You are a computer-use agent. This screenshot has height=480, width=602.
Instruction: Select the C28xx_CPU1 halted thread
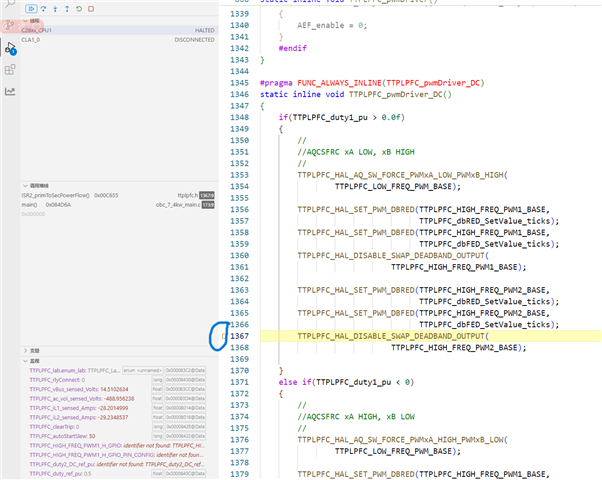click(118, 30)
